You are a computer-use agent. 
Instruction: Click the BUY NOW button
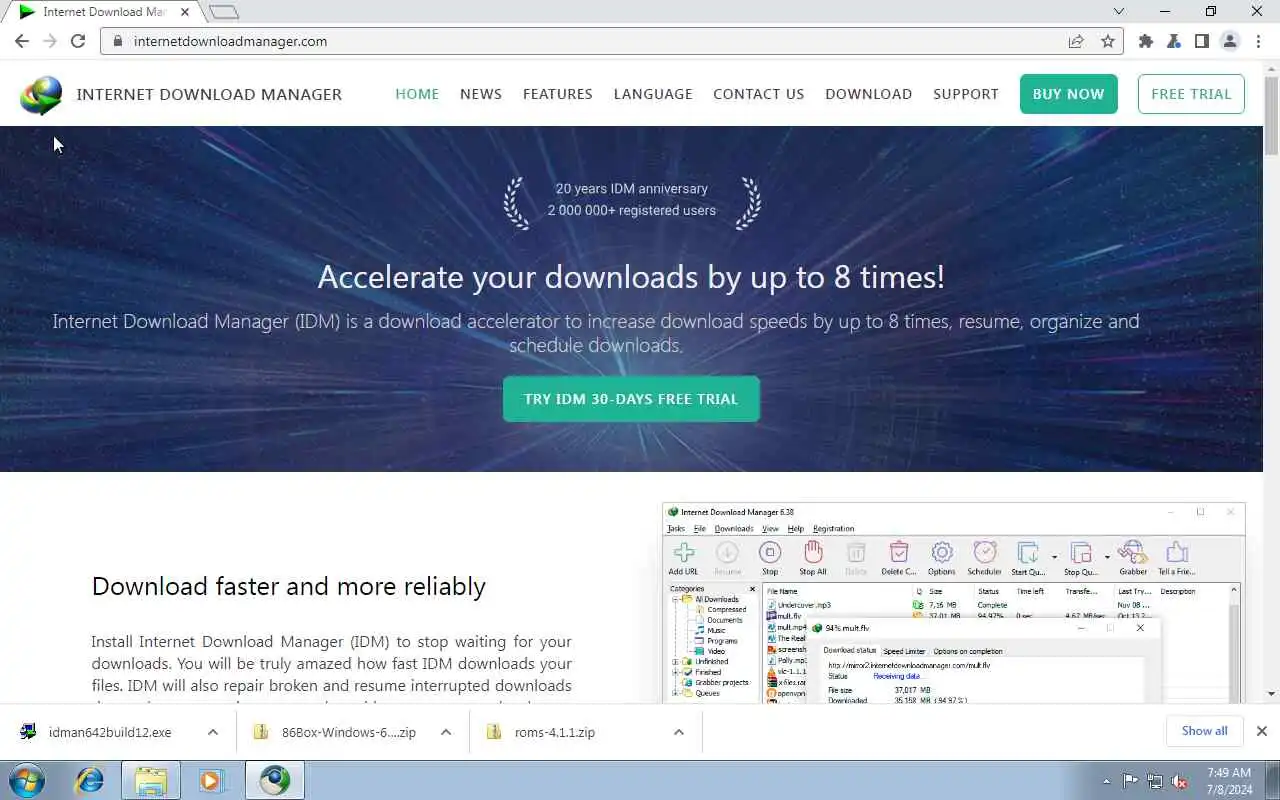point(1069,94)
